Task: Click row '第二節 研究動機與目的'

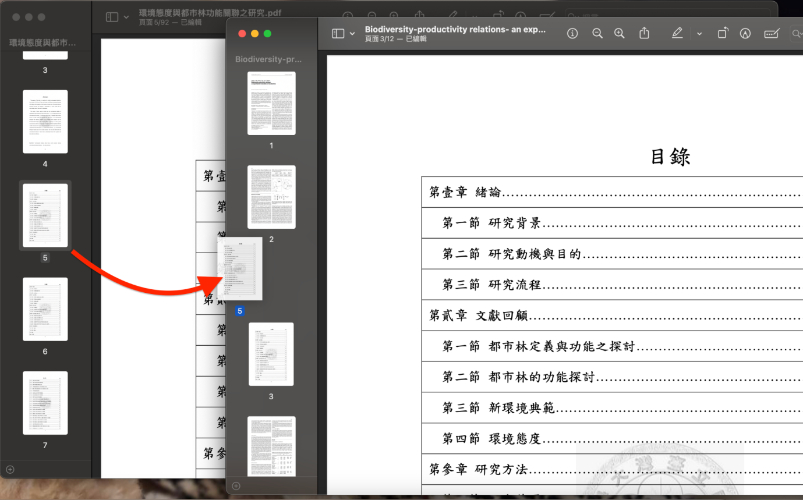Action: 612,254
